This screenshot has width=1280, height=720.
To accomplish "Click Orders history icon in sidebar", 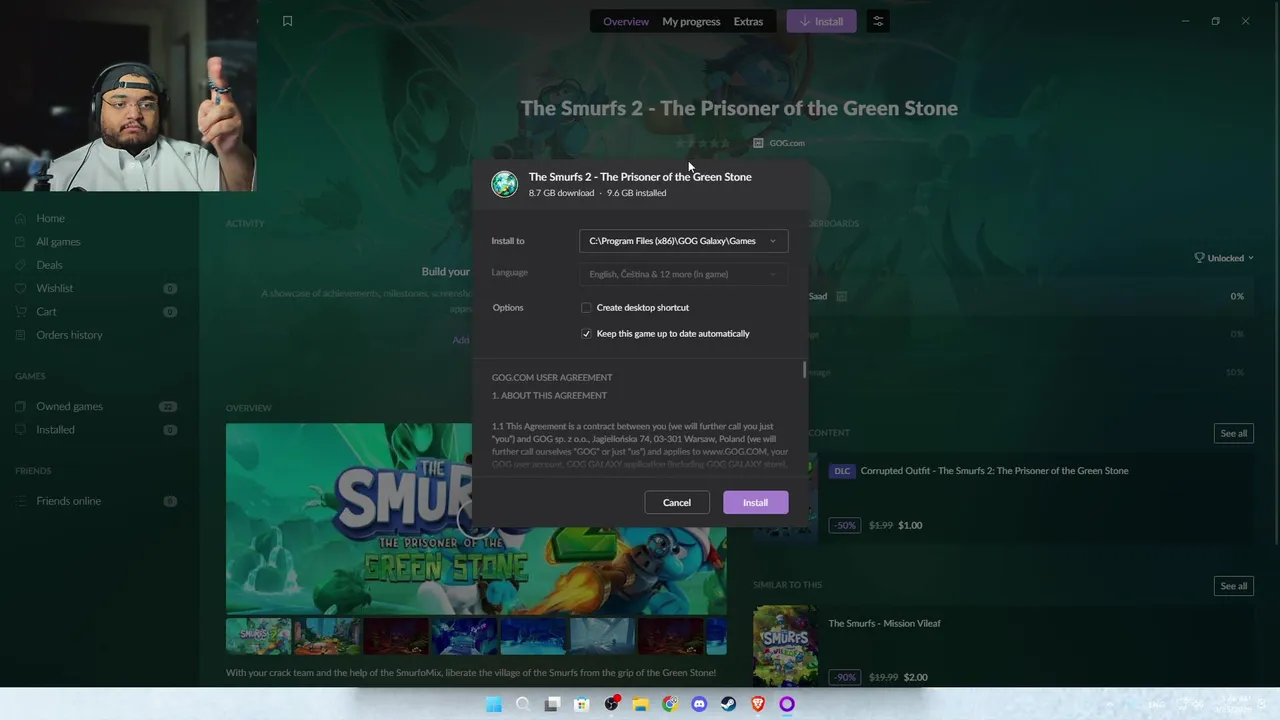I will (21, 335).
